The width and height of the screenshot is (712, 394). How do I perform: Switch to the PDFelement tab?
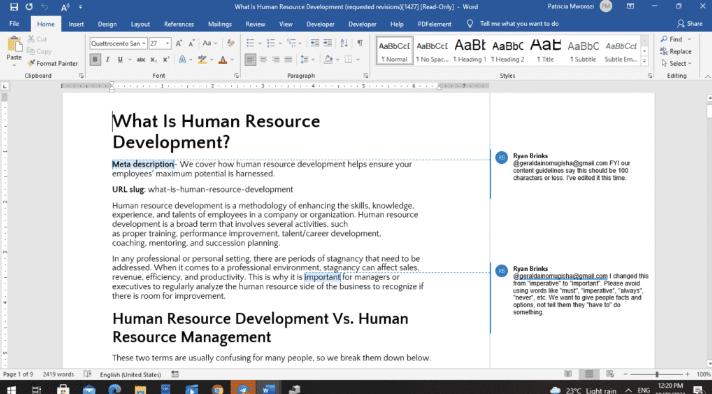click(x=435, y=25)
